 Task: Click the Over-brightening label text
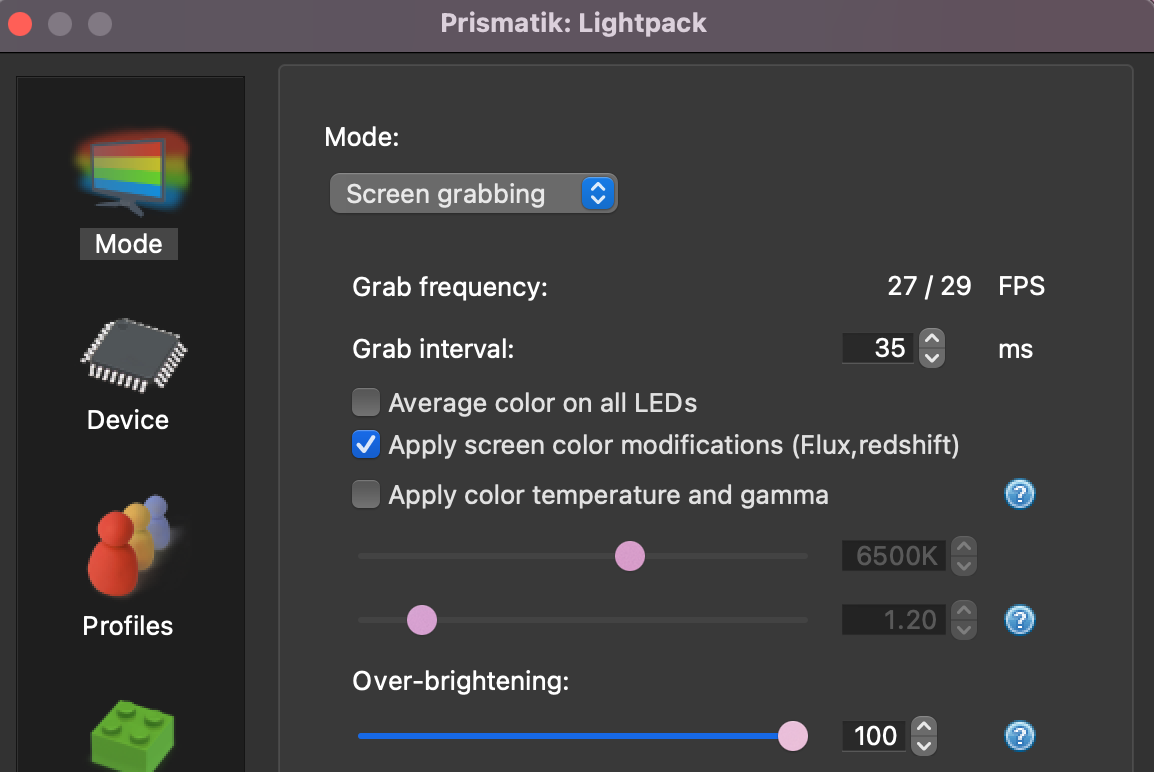[459, 681]
